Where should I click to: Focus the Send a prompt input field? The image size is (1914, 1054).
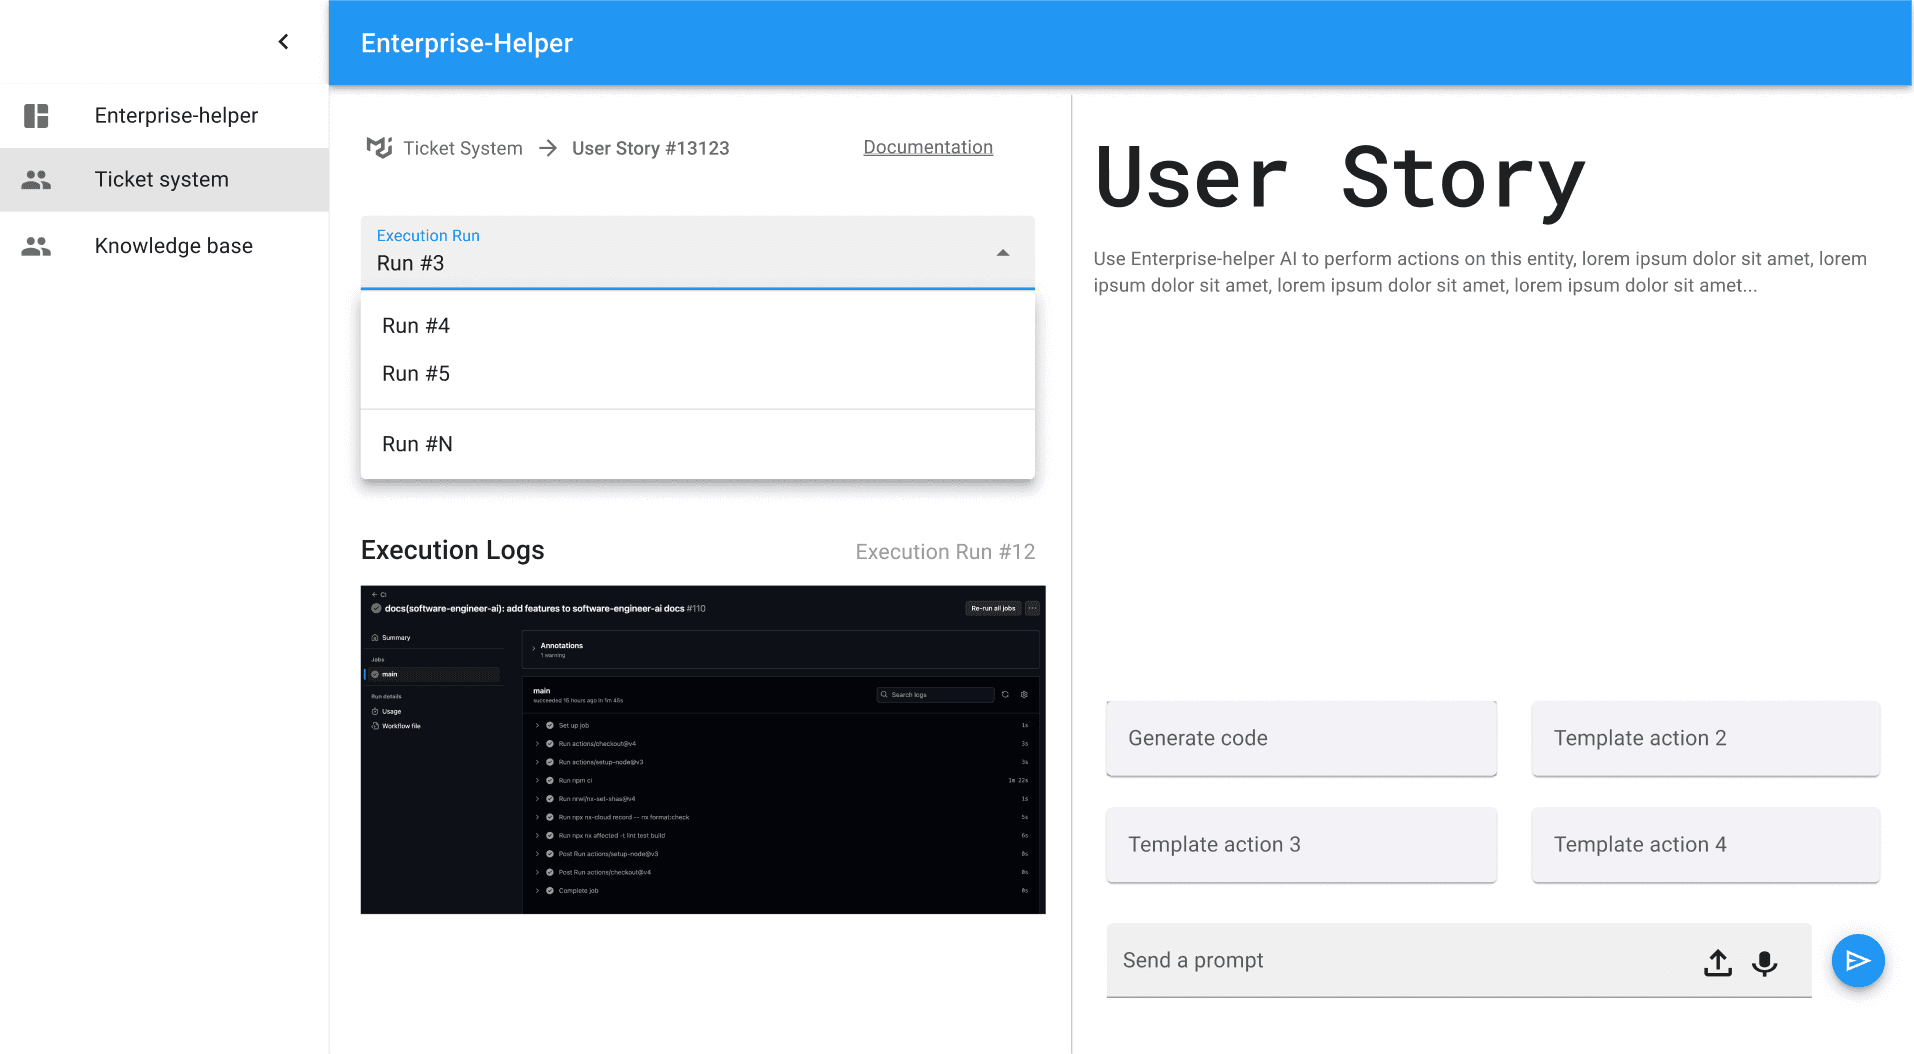(x=1400, y=961)
